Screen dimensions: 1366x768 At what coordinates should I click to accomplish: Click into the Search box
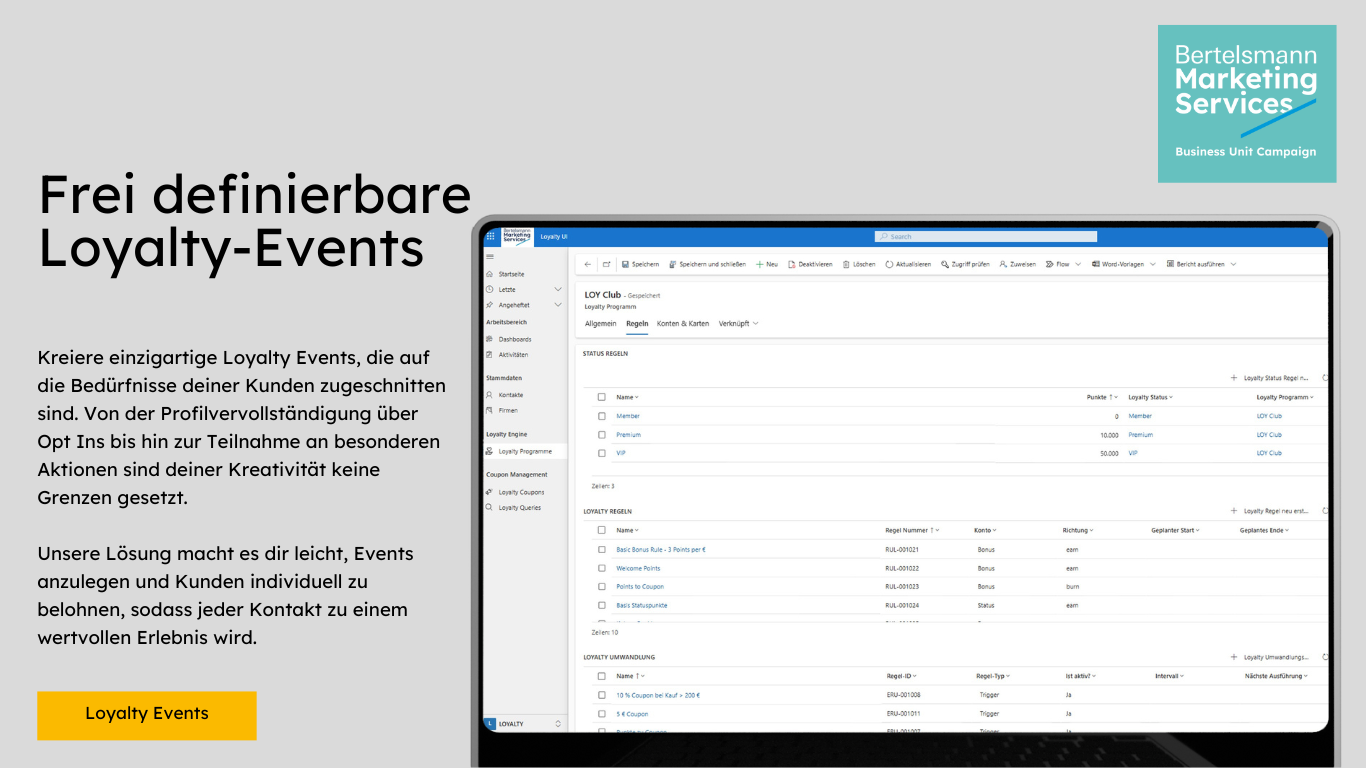(x=985, y=236)
